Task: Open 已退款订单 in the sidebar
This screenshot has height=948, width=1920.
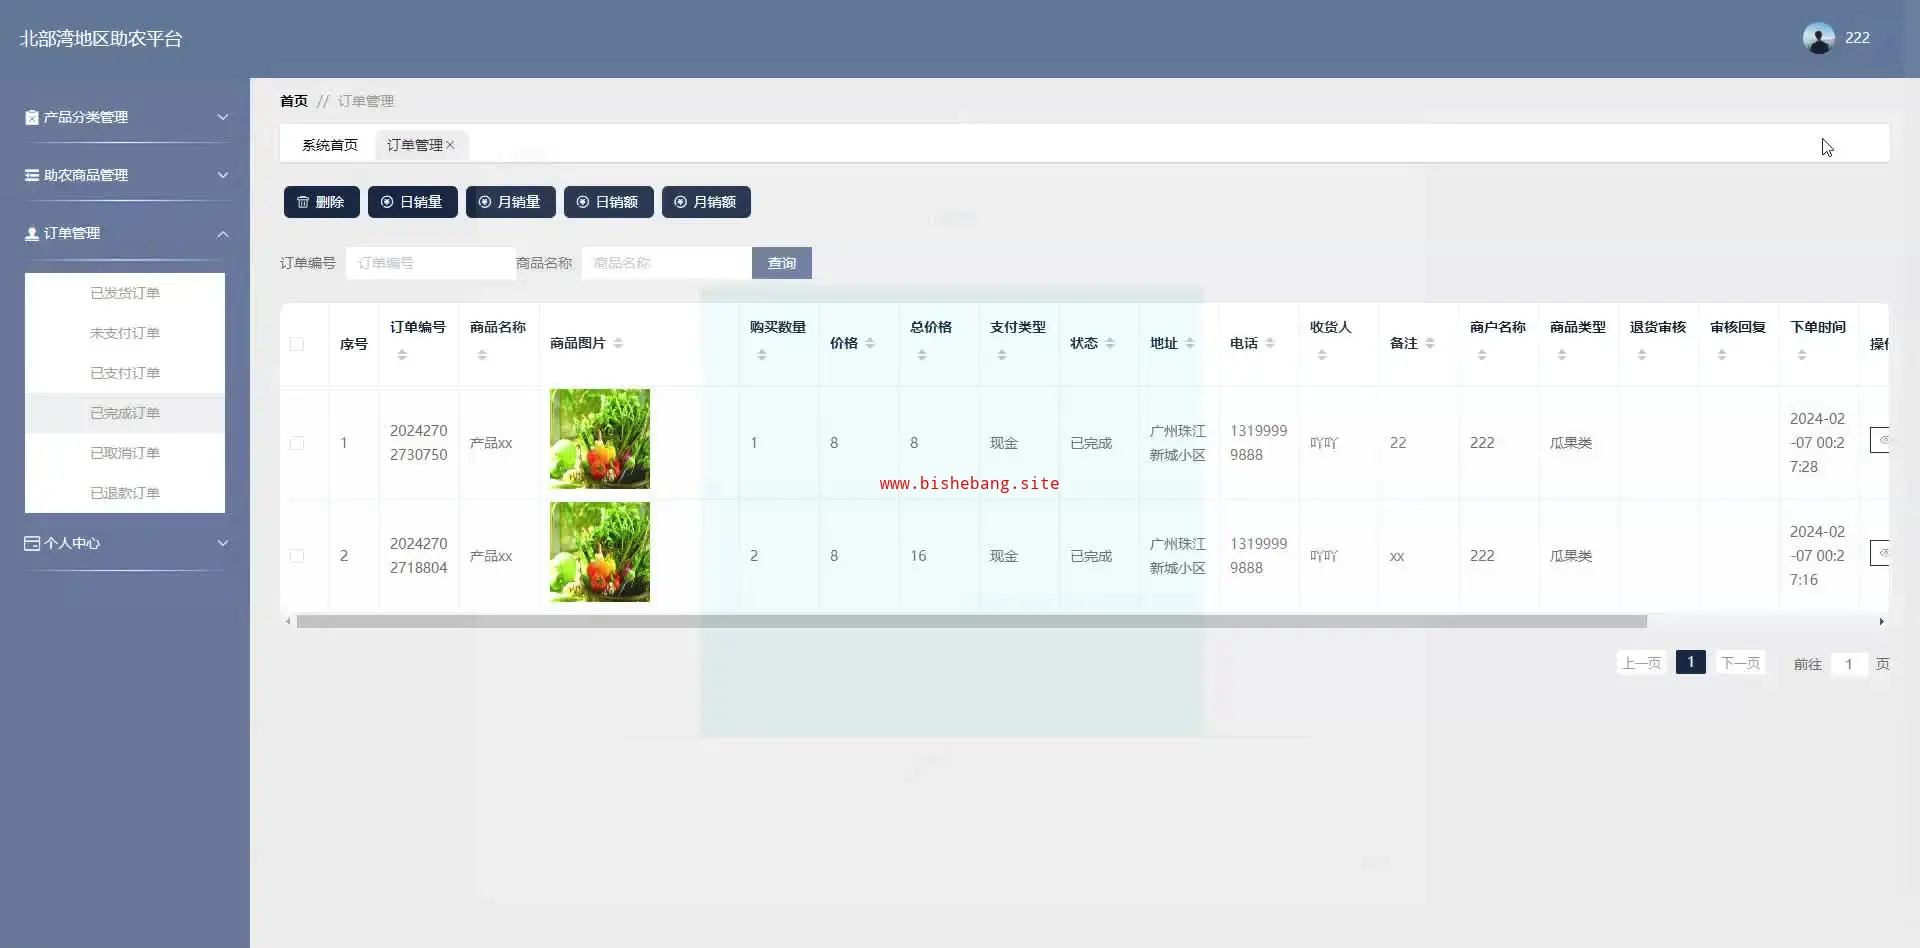Action: [125, 493]
